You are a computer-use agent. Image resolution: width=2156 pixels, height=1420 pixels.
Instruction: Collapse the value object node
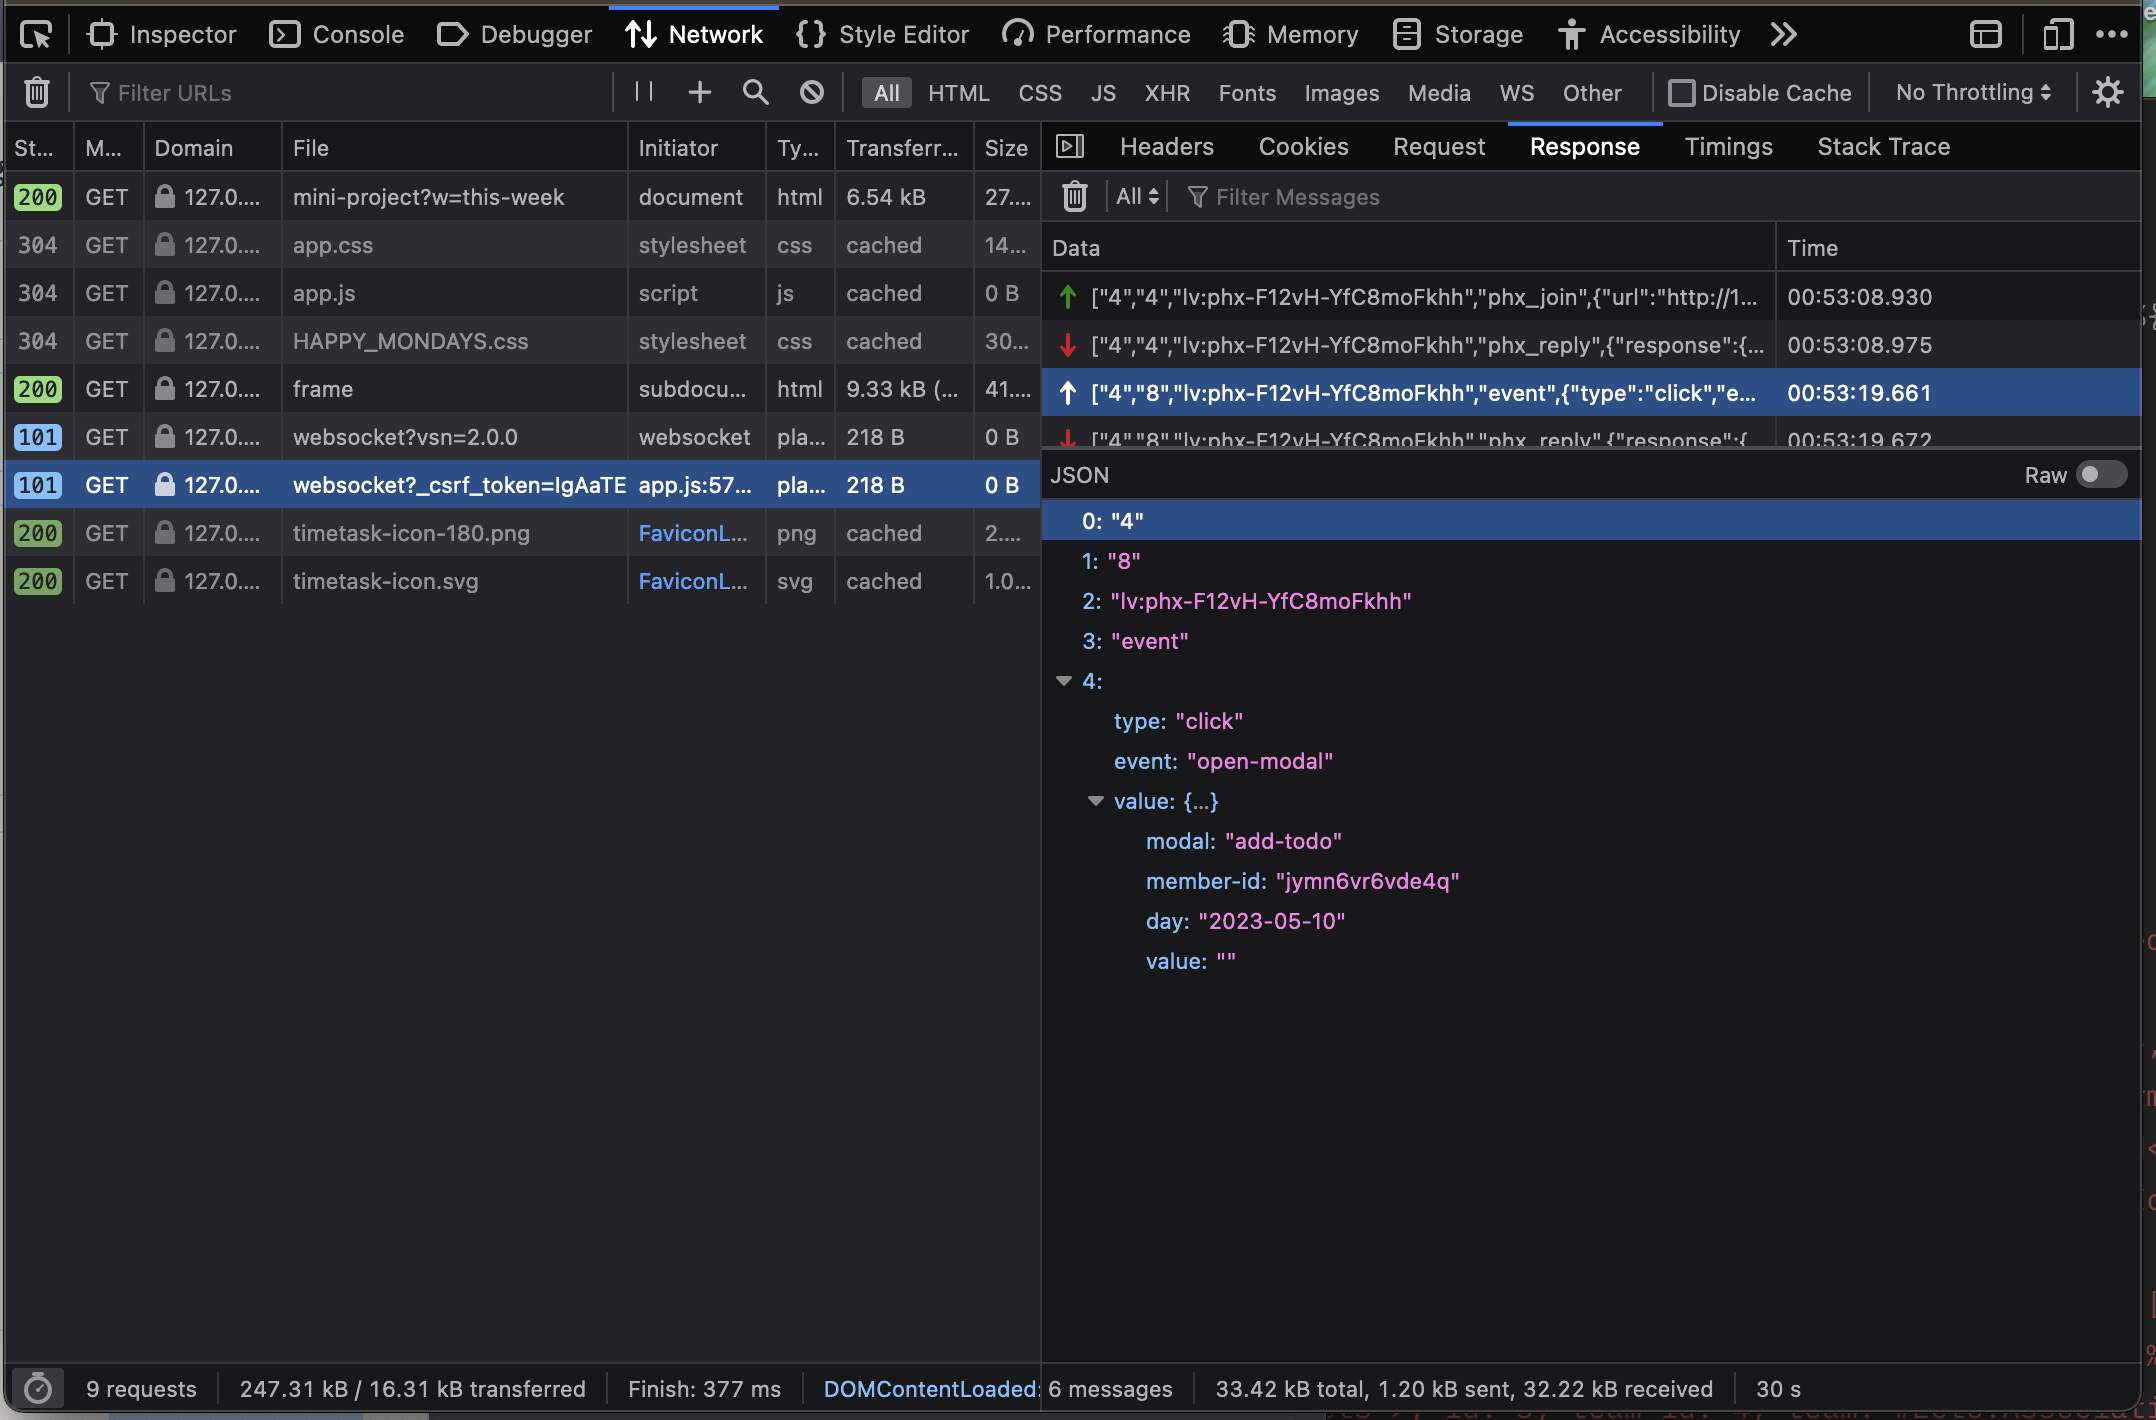point(1096,801)
